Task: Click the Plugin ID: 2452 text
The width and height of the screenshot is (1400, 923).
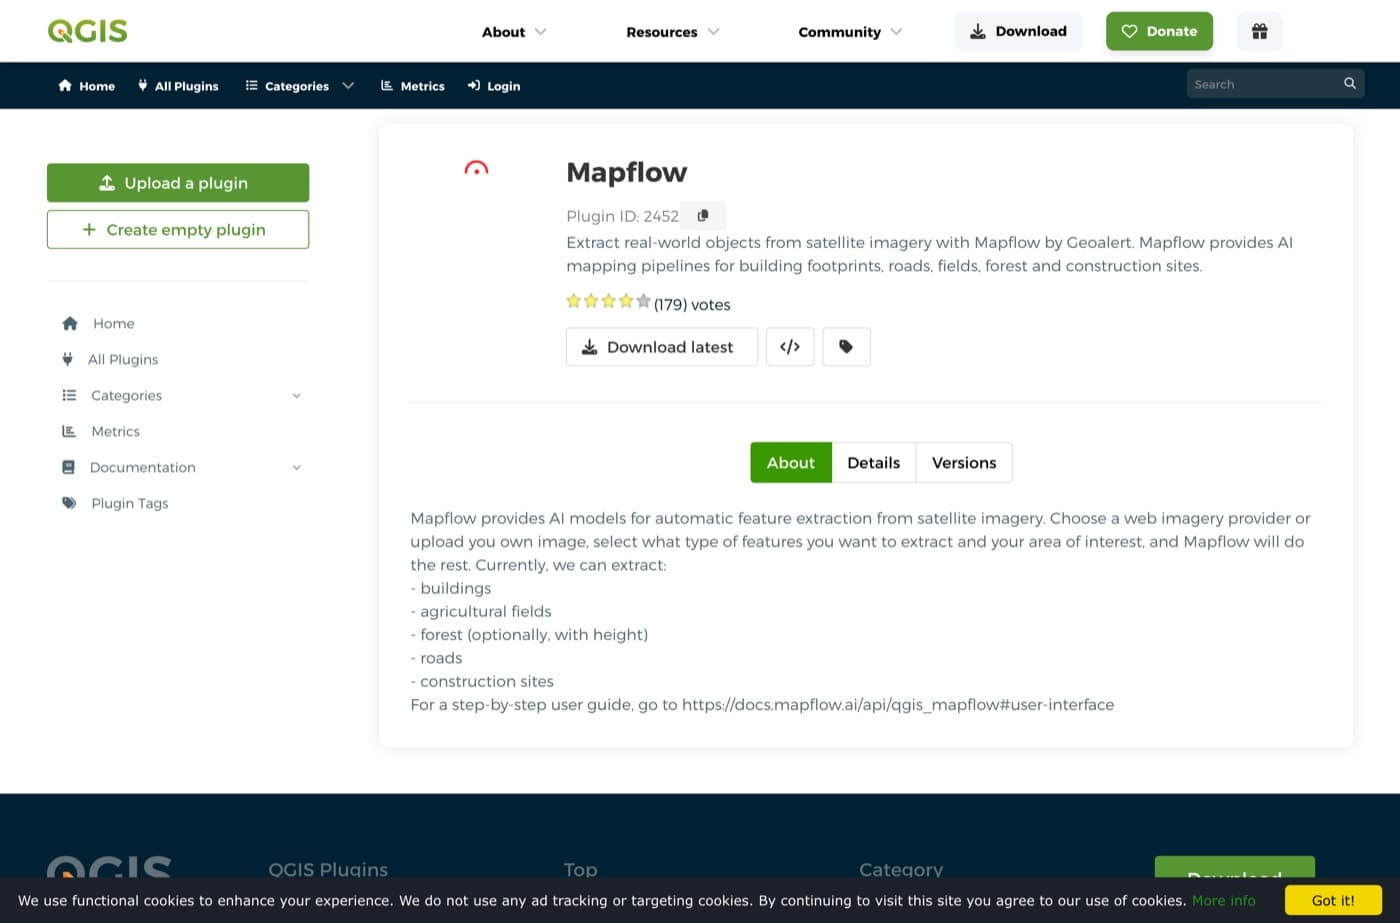Action: point(623,216)
